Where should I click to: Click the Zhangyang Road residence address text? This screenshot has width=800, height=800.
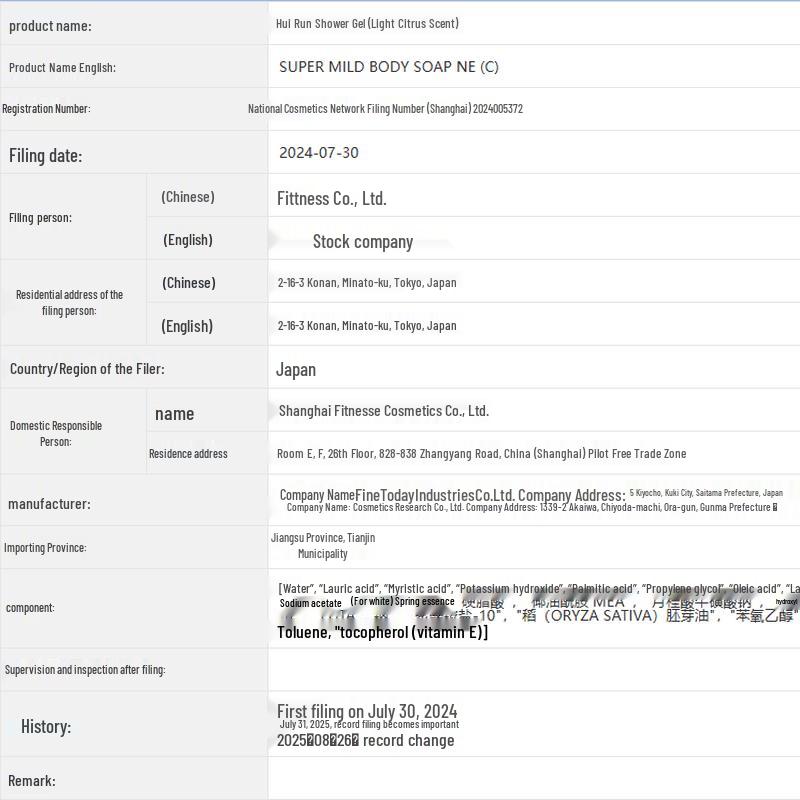481,454
